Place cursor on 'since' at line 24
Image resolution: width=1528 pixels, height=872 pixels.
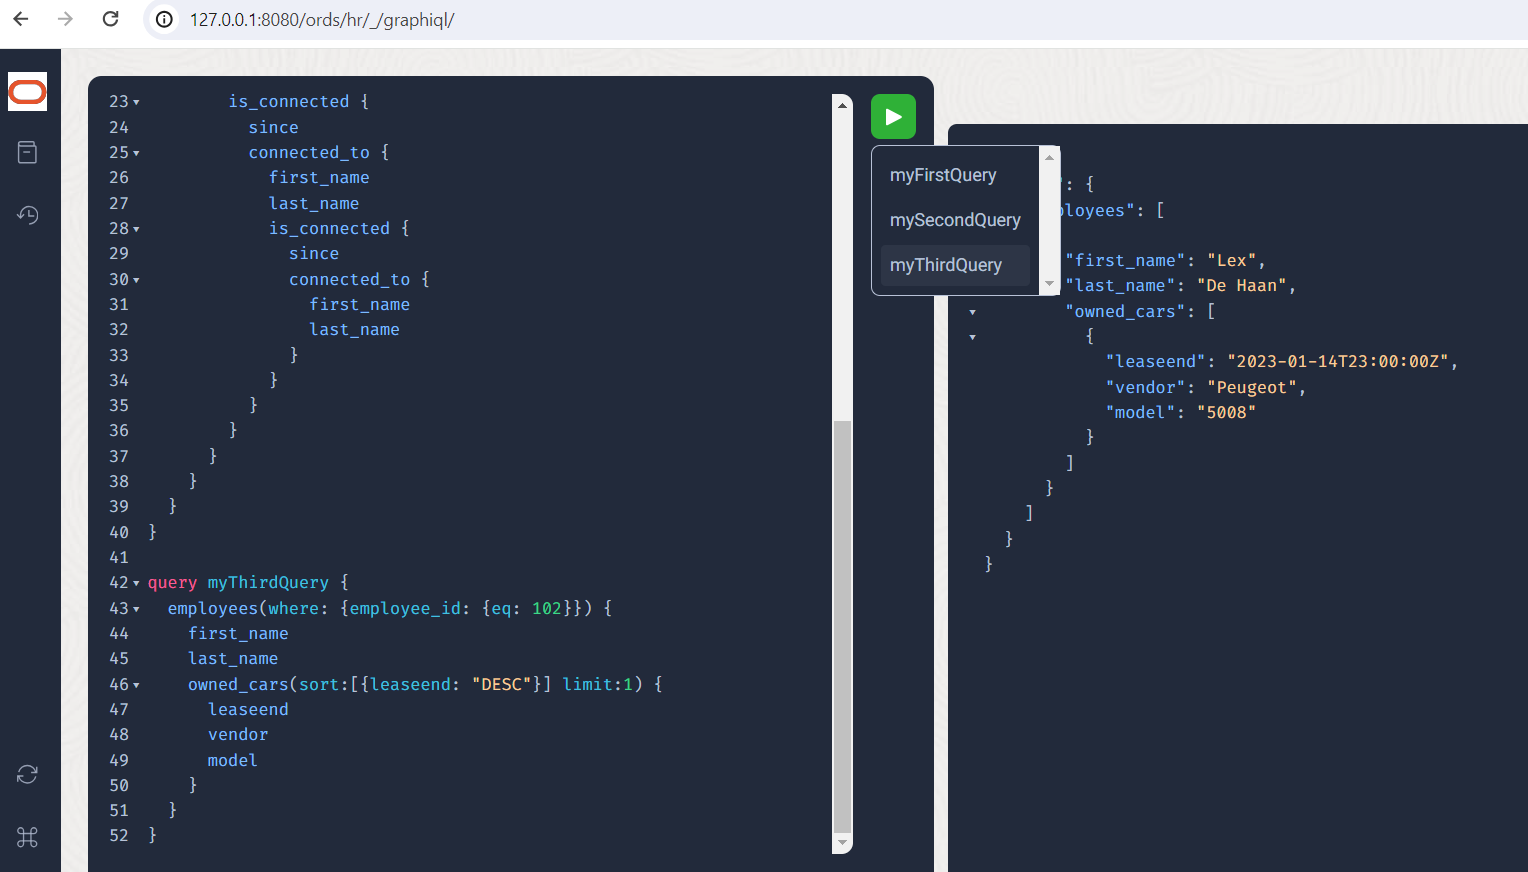tap(273, 127)
